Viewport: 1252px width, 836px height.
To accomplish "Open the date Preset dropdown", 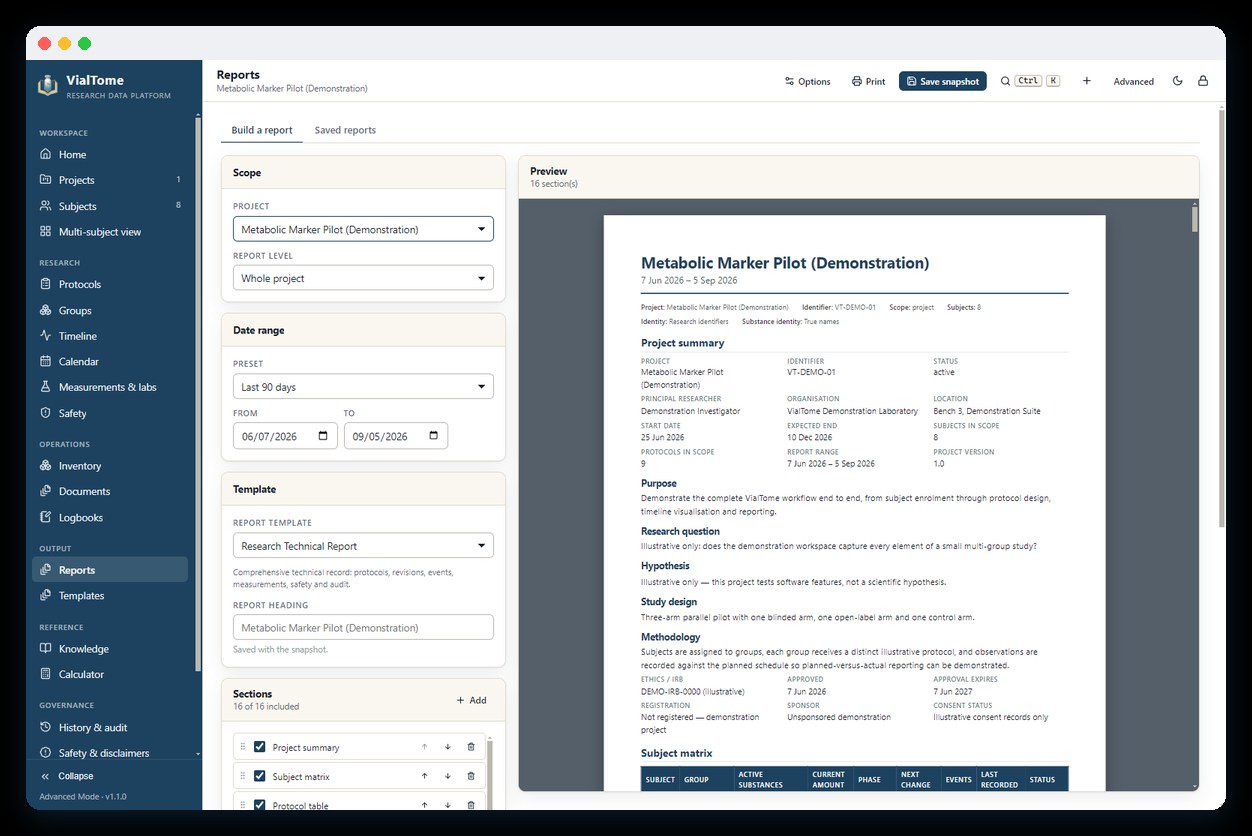I will pos(363,387).
